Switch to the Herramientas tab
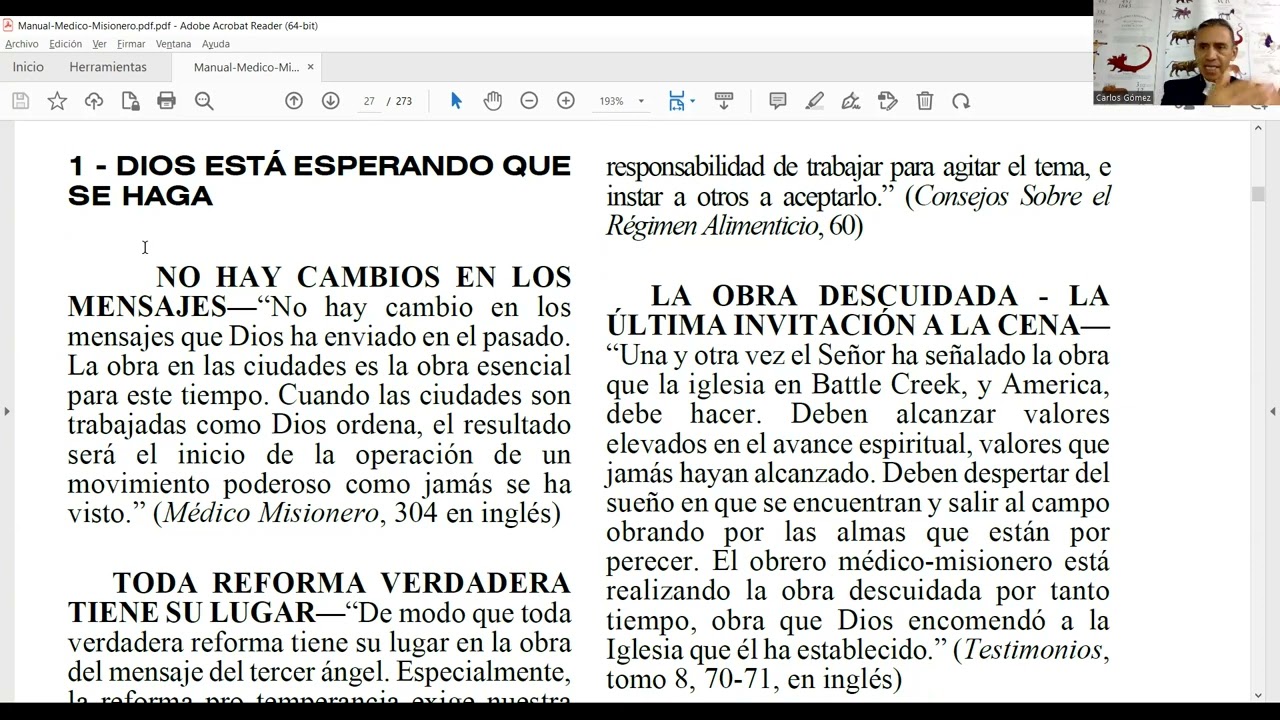The width and height of the screenshot is (1280, 720). [108, 67]
